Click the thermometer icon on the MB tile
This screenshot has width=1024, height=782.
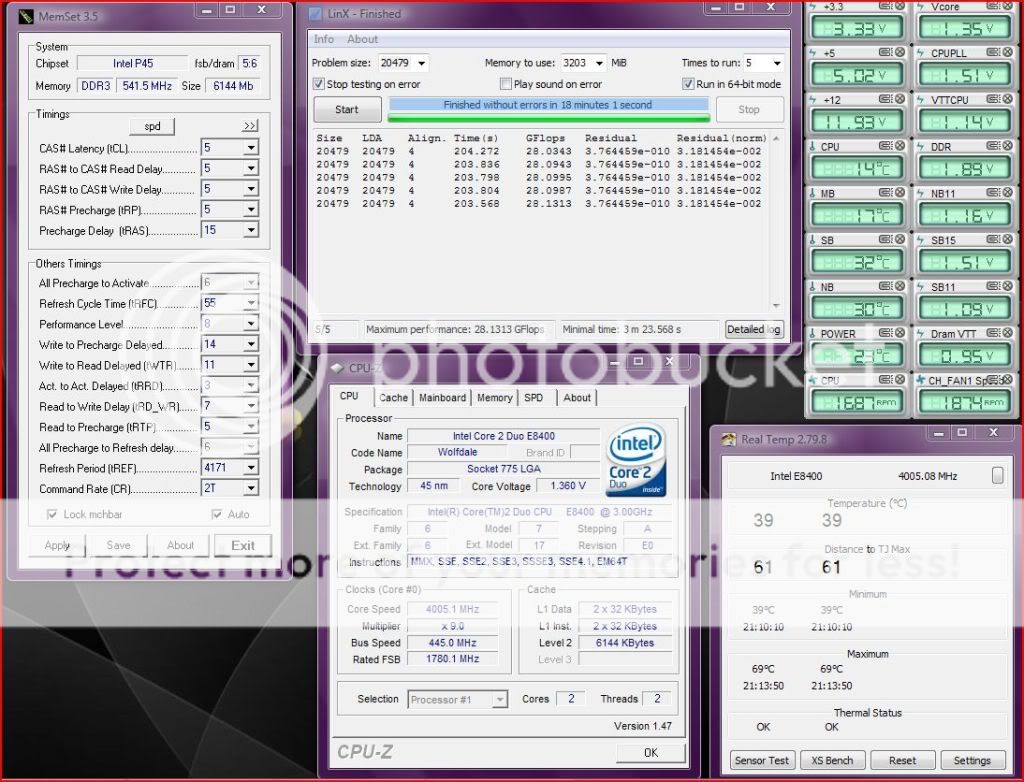point(813,193)
